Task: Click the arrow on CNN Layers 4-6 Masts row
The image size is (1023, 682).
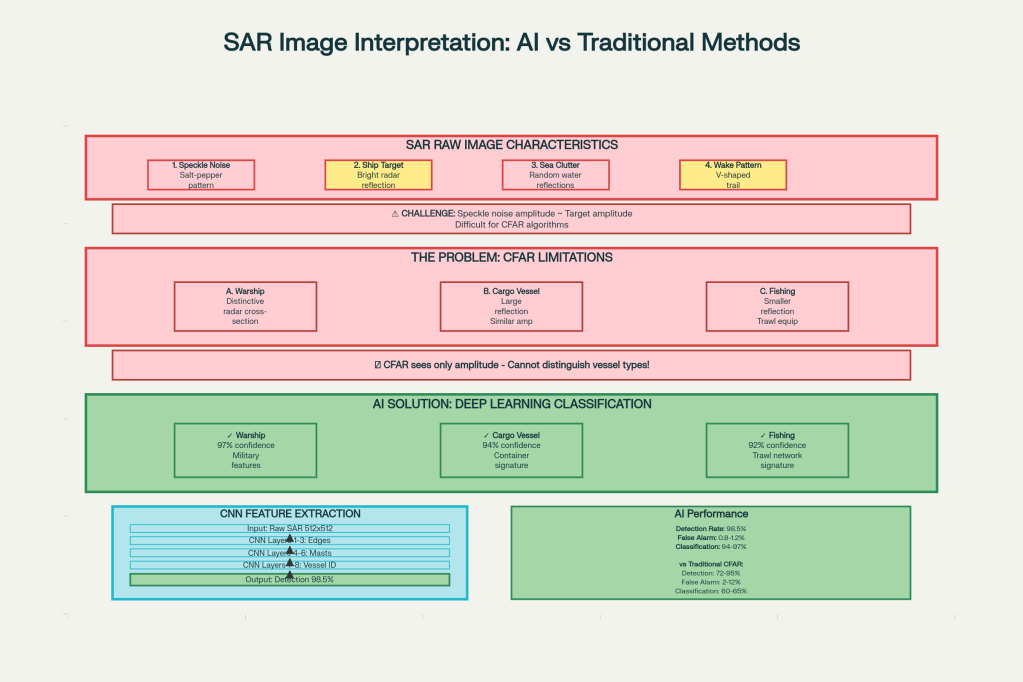Action: [x=290, y=552]
